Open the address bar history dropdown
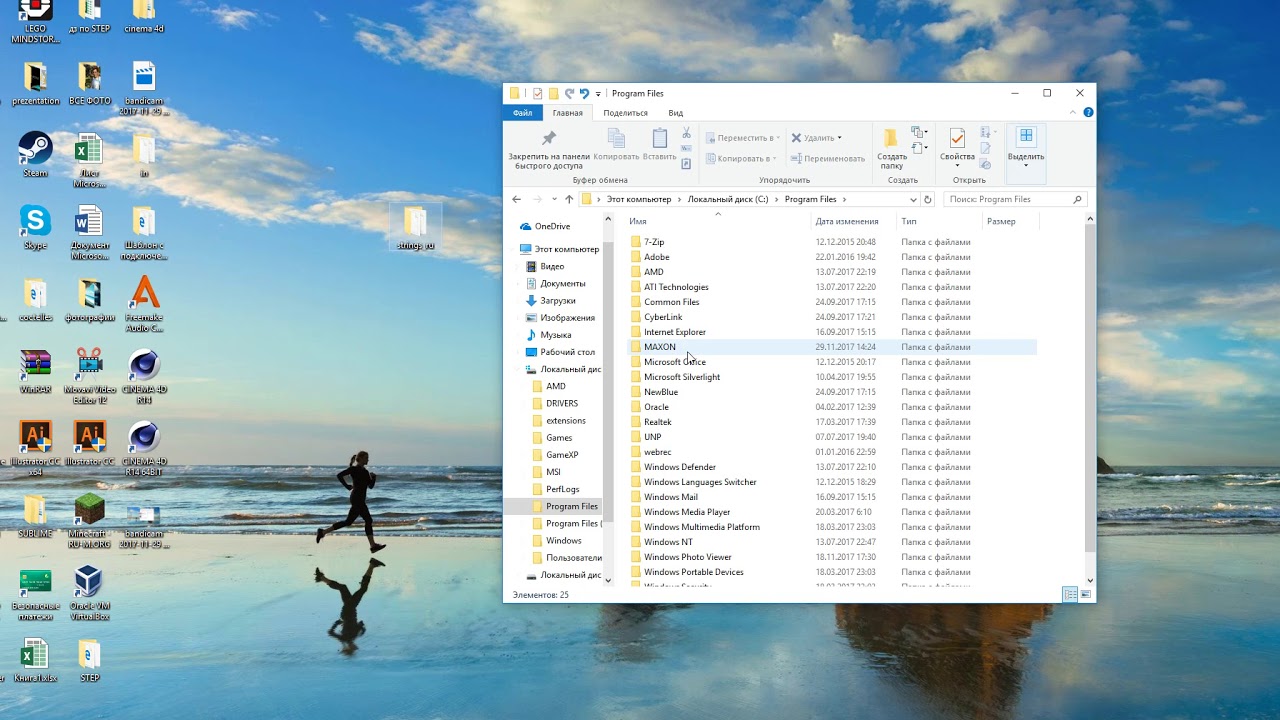 (x=913, y=199)
